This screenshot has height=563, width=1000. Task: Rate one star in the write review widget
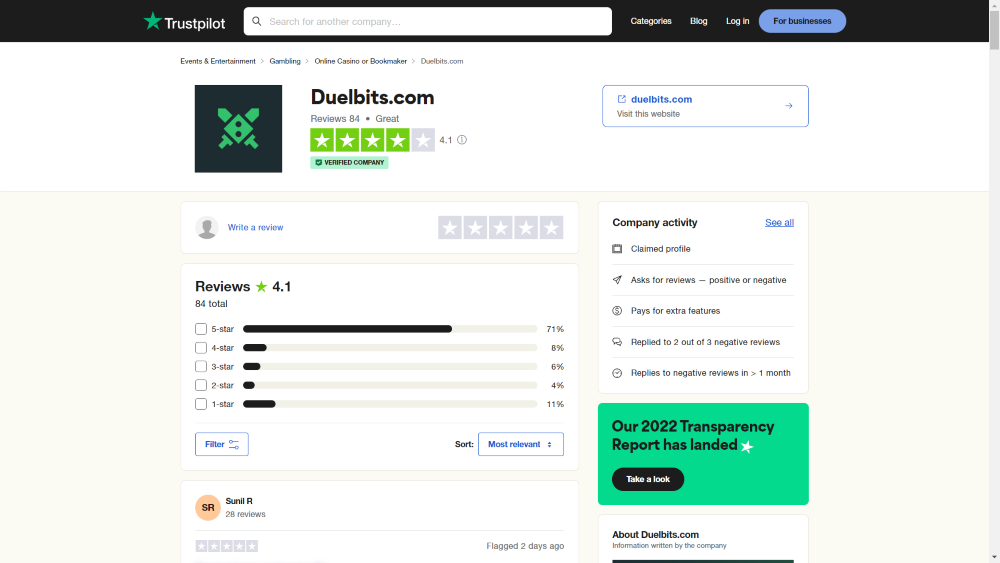pos(450,228)
